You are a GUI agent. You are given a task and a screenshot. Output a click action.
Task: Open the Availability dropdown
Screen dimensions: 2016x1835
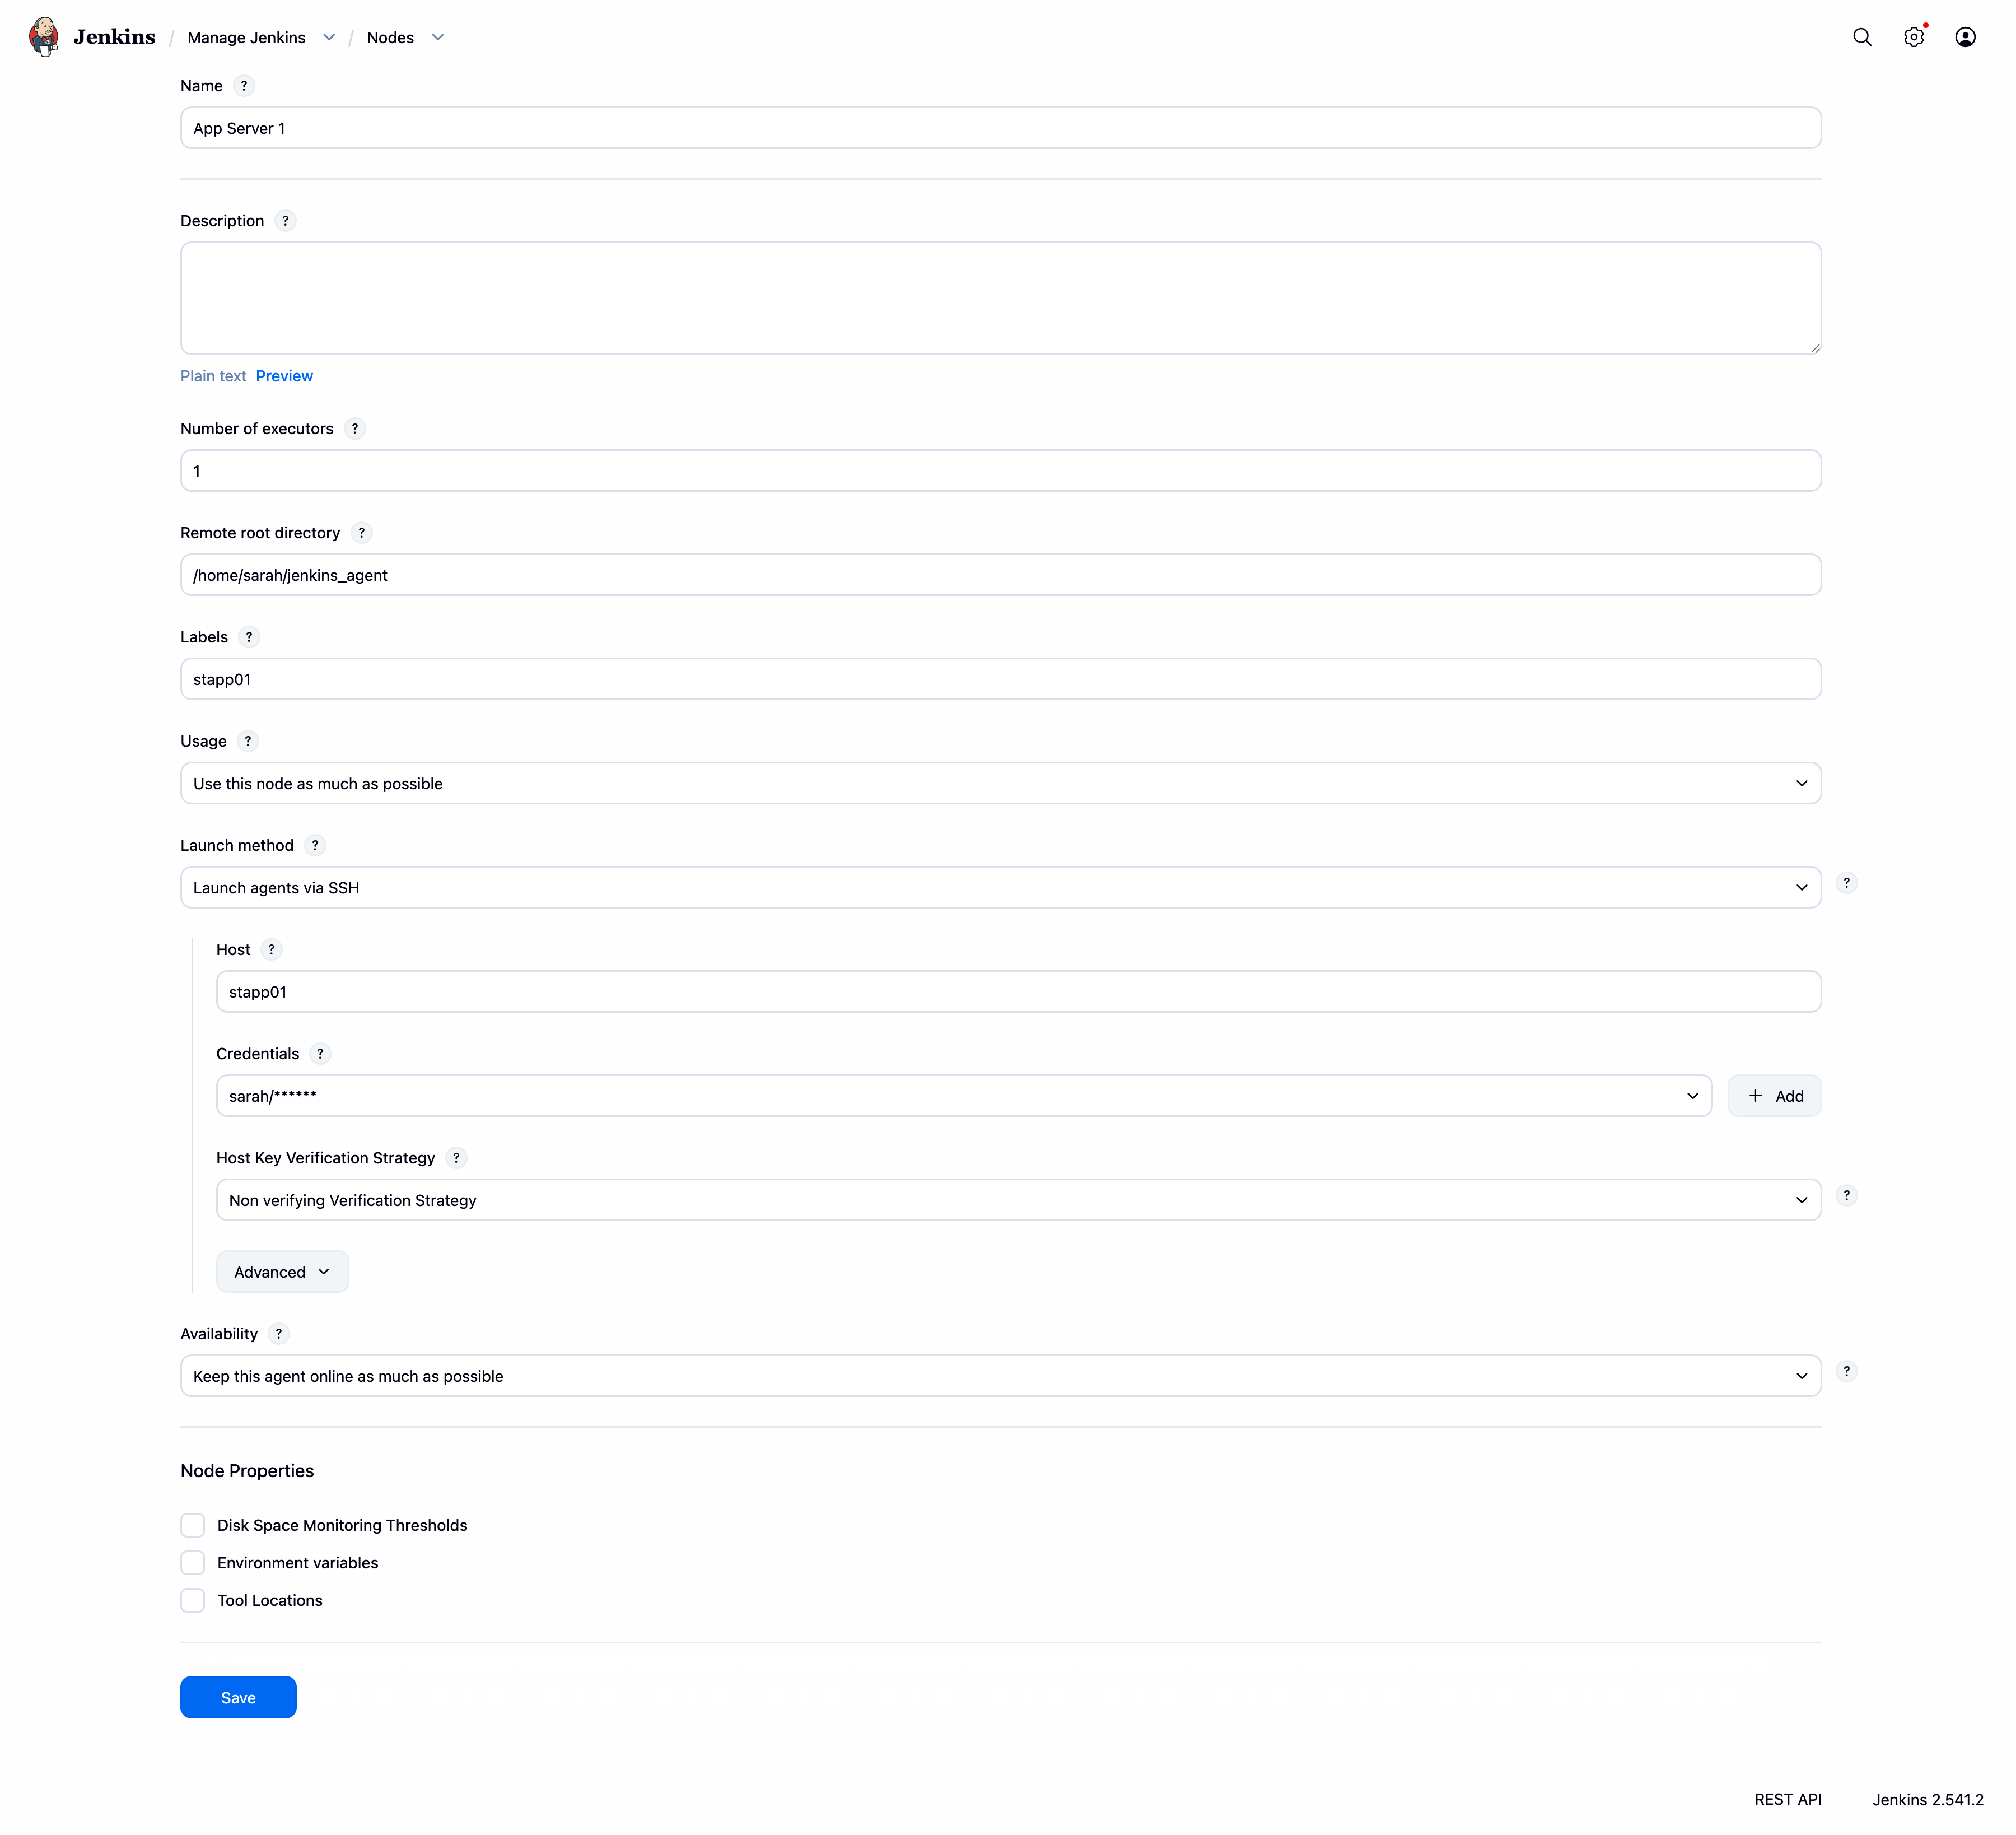coord(1001,1376)
